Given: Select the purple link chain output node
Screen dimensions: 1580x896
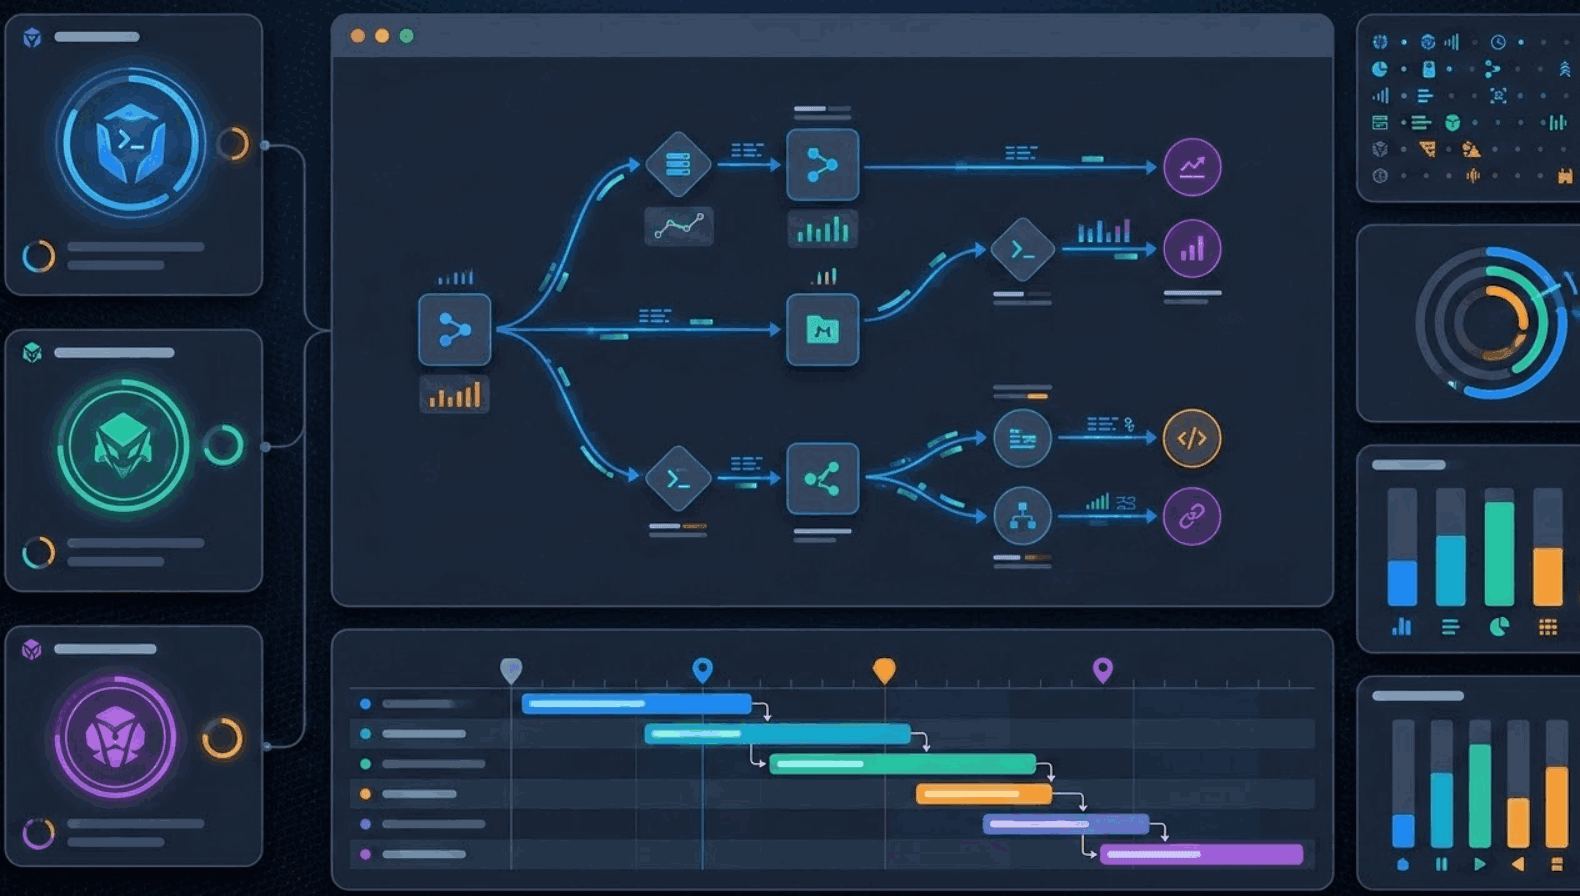Looking at the screenshot, I should coord(1191,517).
